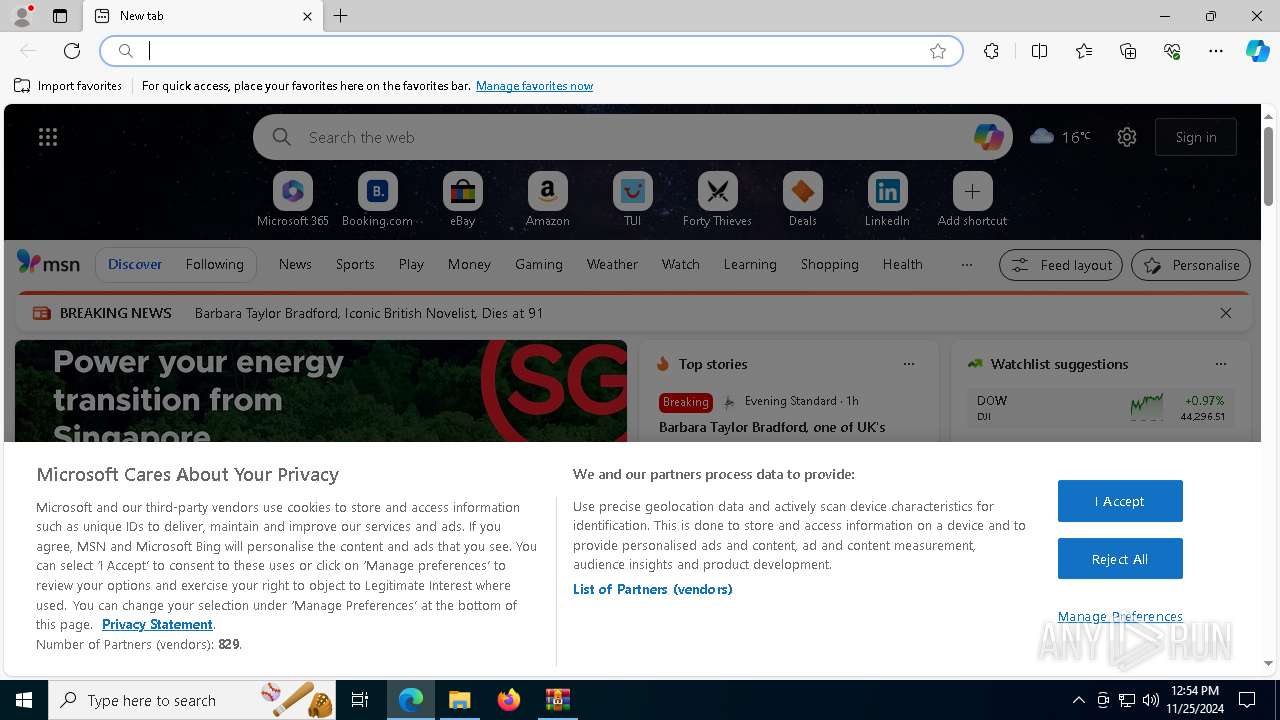This screenshot has height=720, width=1280.
Task: Open the notification center
Action: click(1247, 700)
